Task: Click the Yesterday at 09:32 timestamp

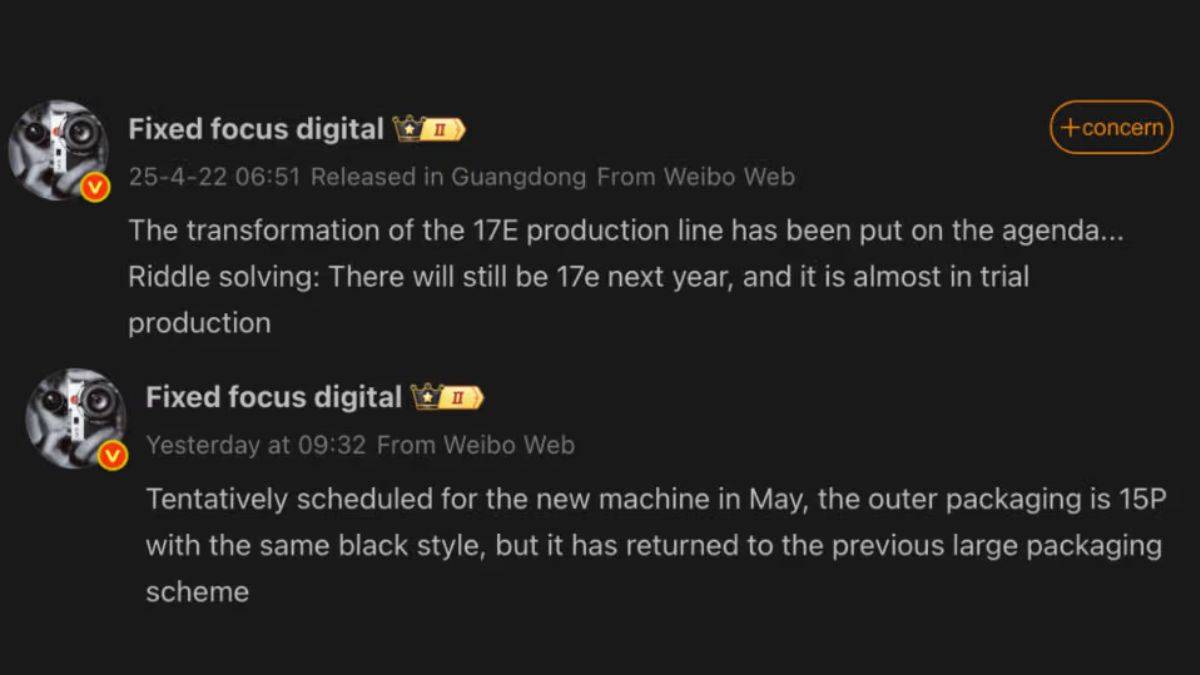Action: coord(256,445)
